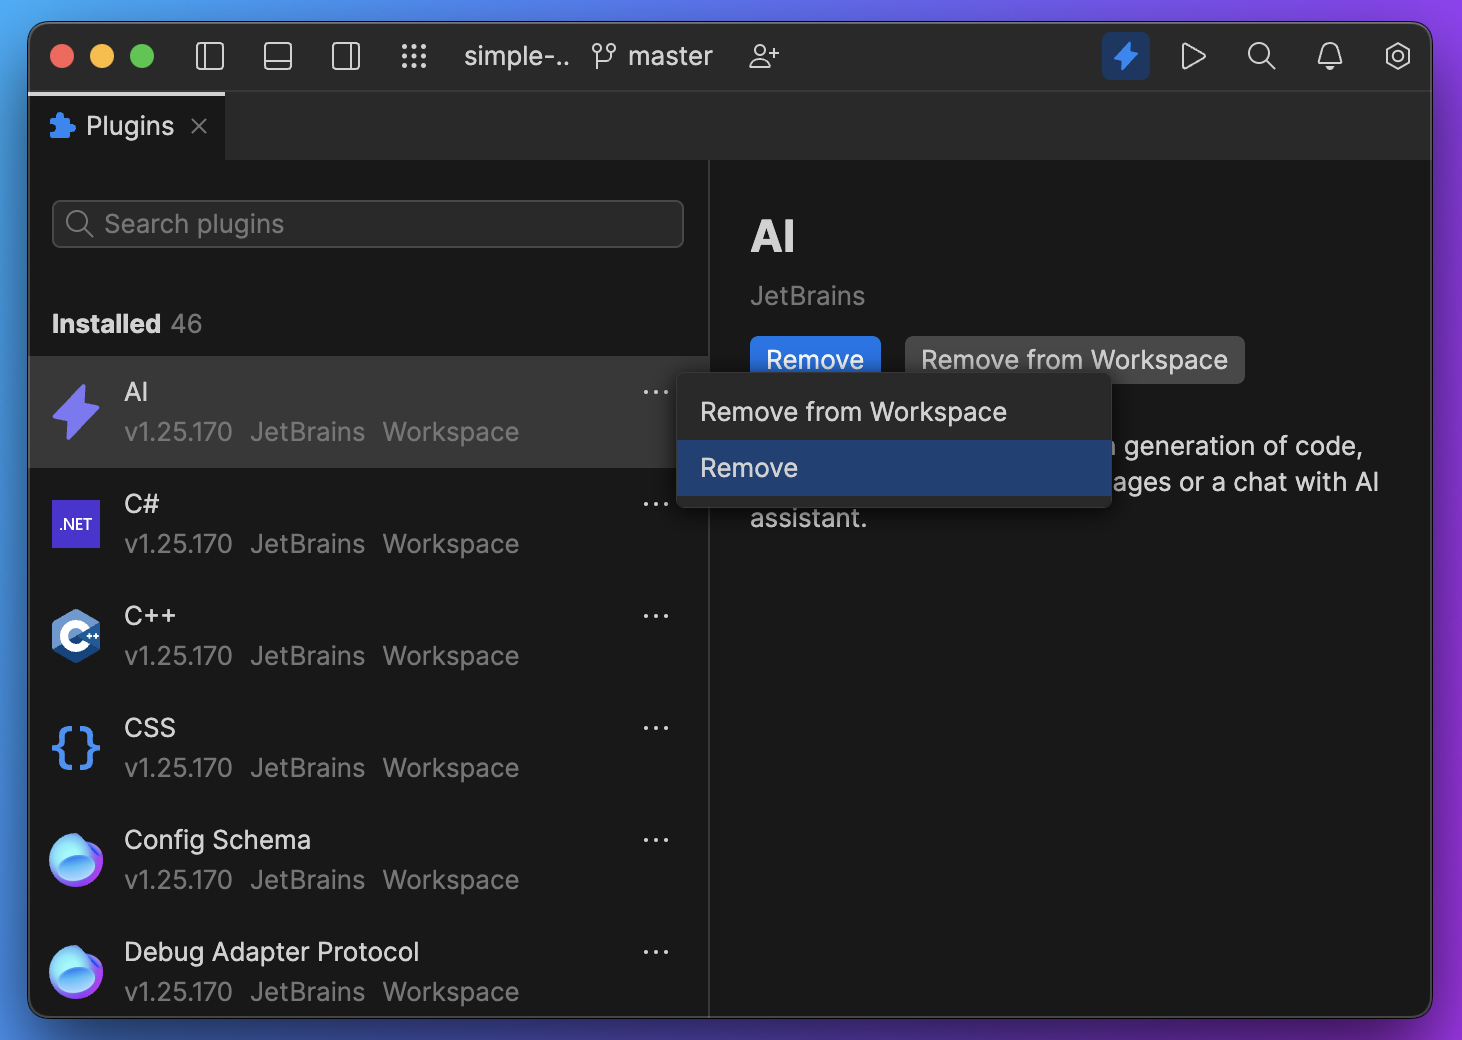Image resolution: width=1462 pixels, height=1040 pixels.
Task: Click the Plugins tab puzzle icon
Action: [62, 126]
